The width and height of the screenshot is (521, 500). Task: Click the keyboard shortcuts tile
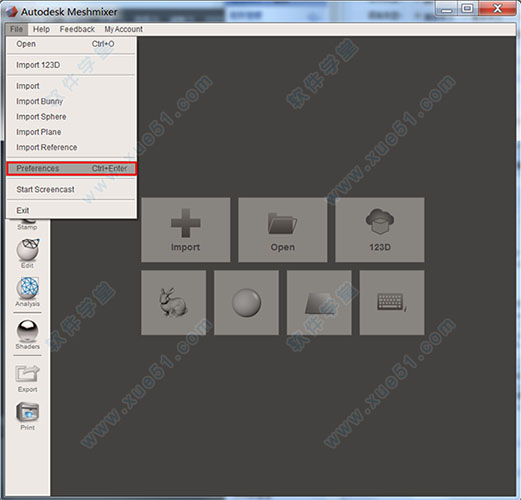point(392,302)
